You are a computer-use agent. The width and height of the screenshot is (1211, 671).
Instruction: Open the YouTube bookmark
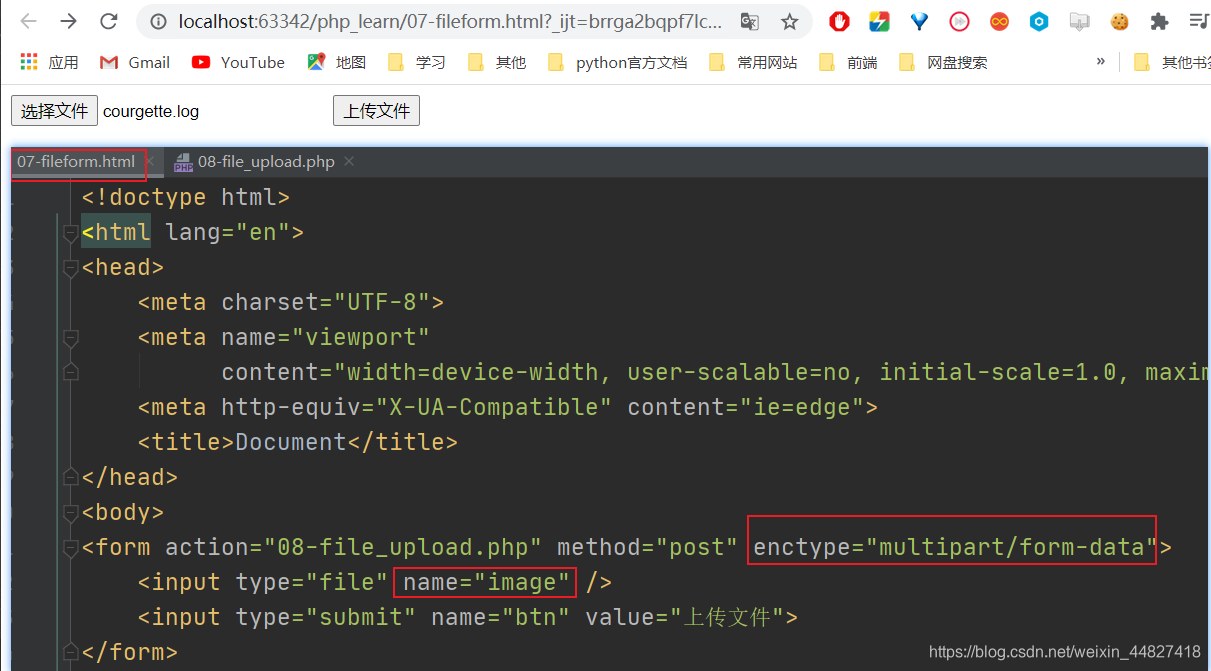pyautogui.click(x=238, y=62)
